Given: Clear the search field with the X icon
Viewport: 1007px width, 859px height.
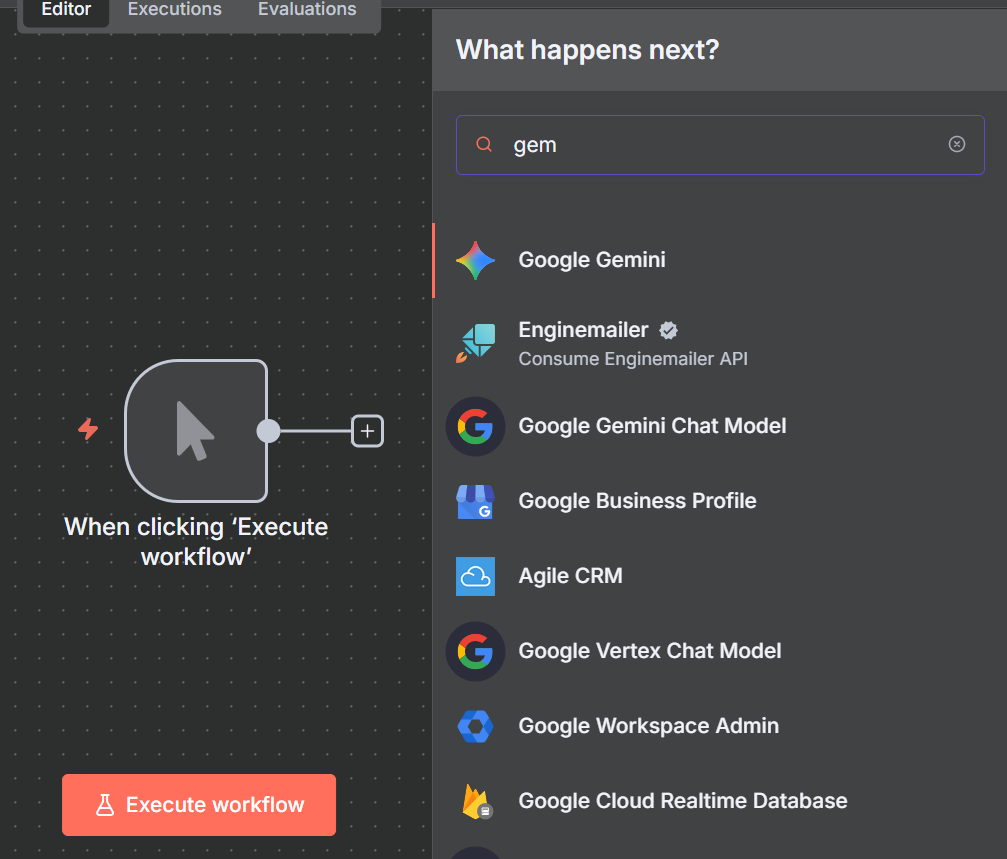Looking at the screenshot, I should click(956, 144).
